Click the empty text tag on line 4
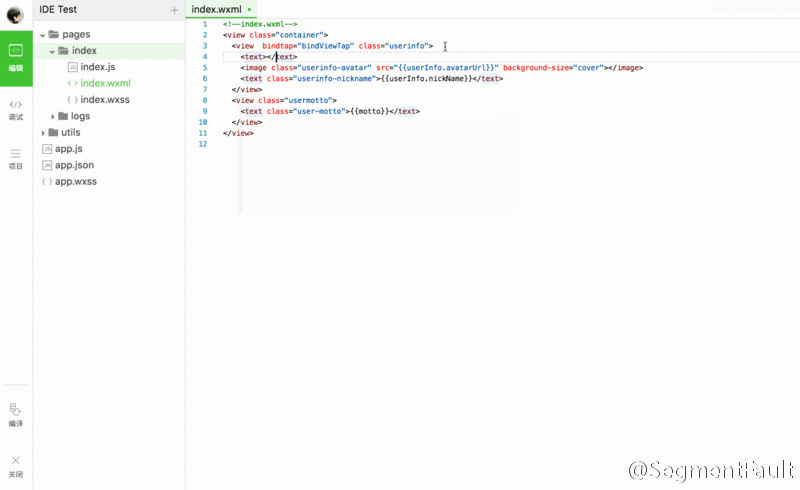Screen dimensions: 800x490 [268, 57]
